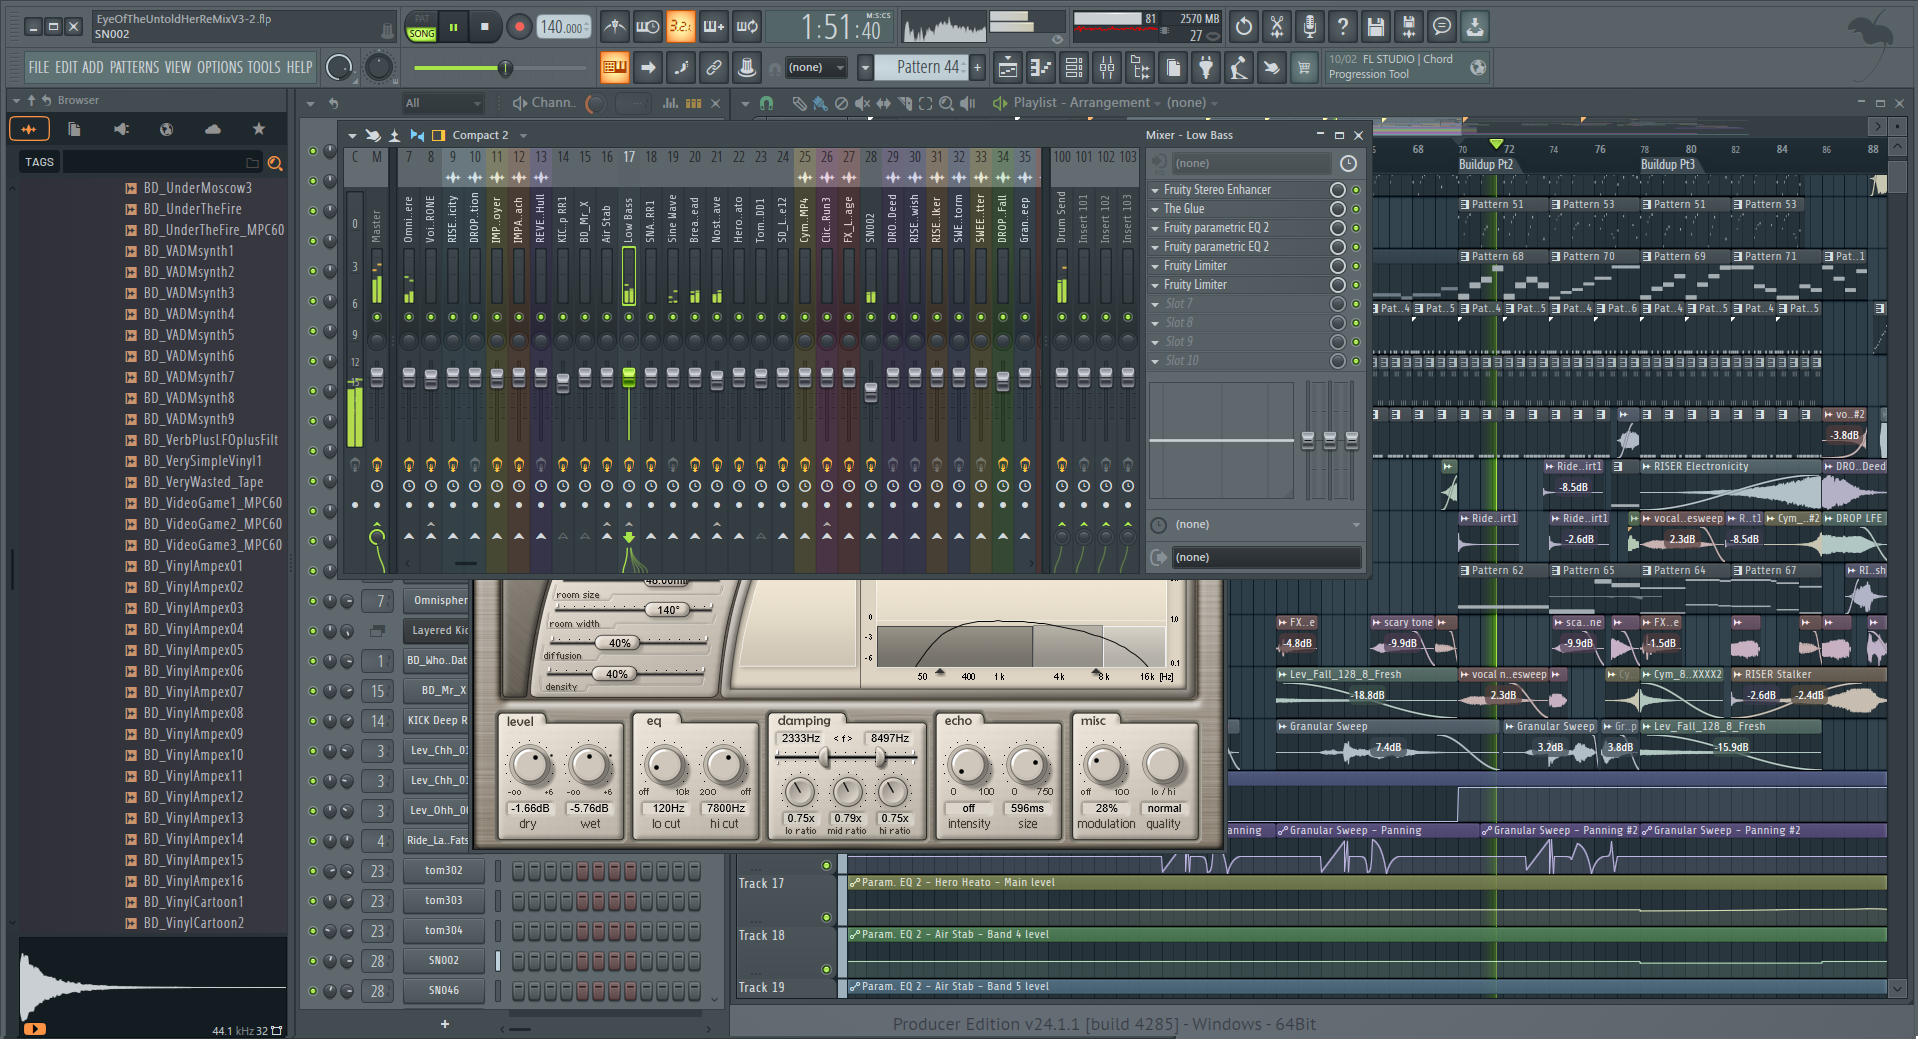The width and height of the screenshot is (1918, 1039).
Task: Click the browser search magnifier icon
Action: [x=275, y=163]
